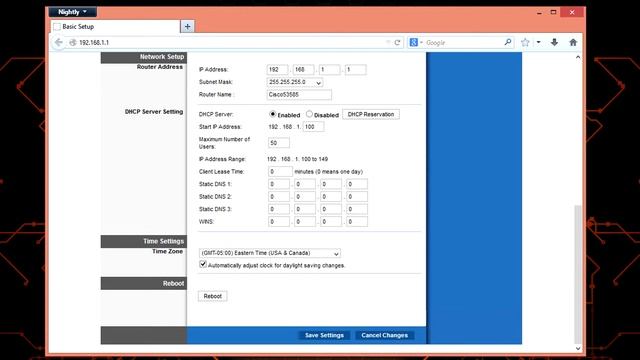Click Save Settings

324,335
